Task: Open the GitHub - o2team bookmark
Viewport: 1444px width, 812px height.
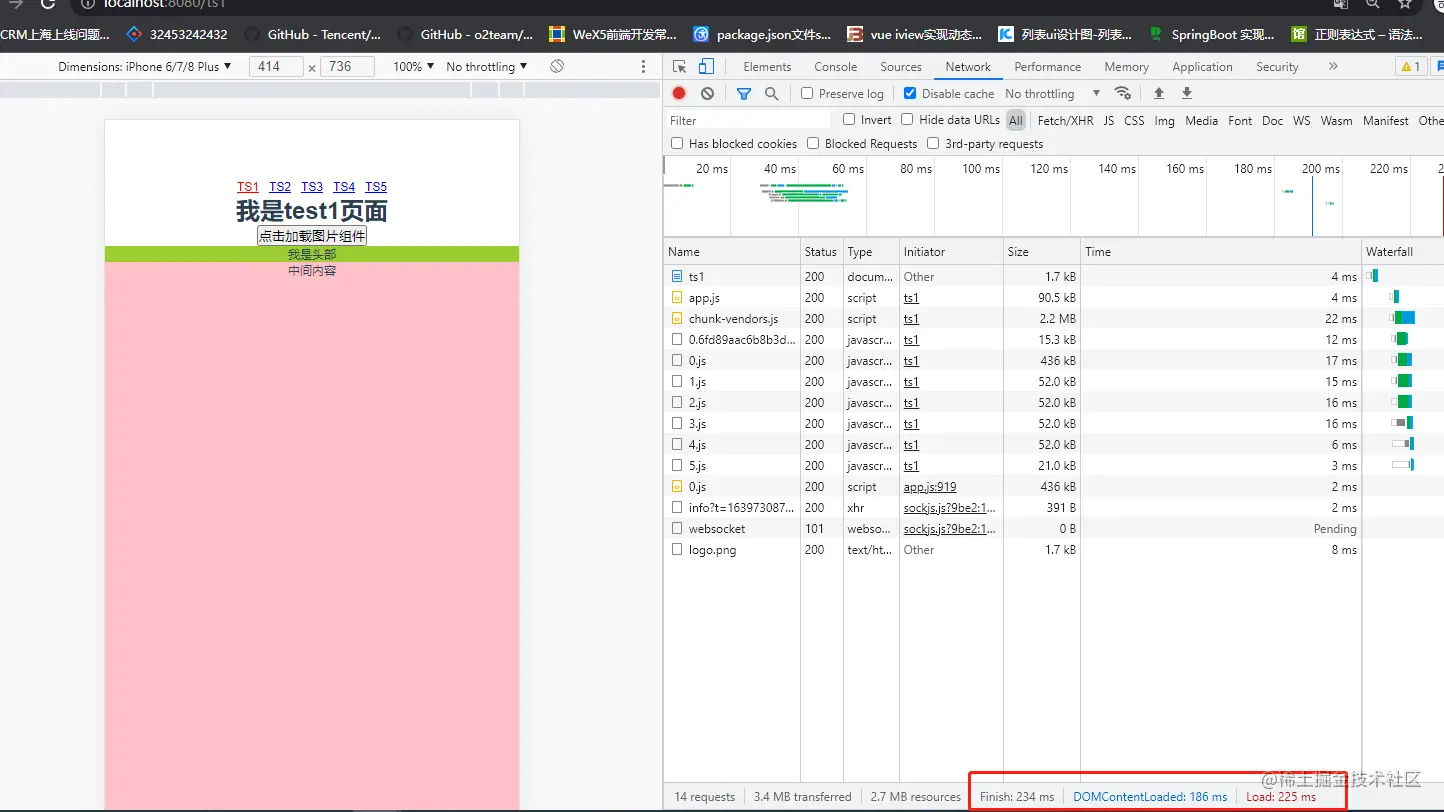Action: 465,34
